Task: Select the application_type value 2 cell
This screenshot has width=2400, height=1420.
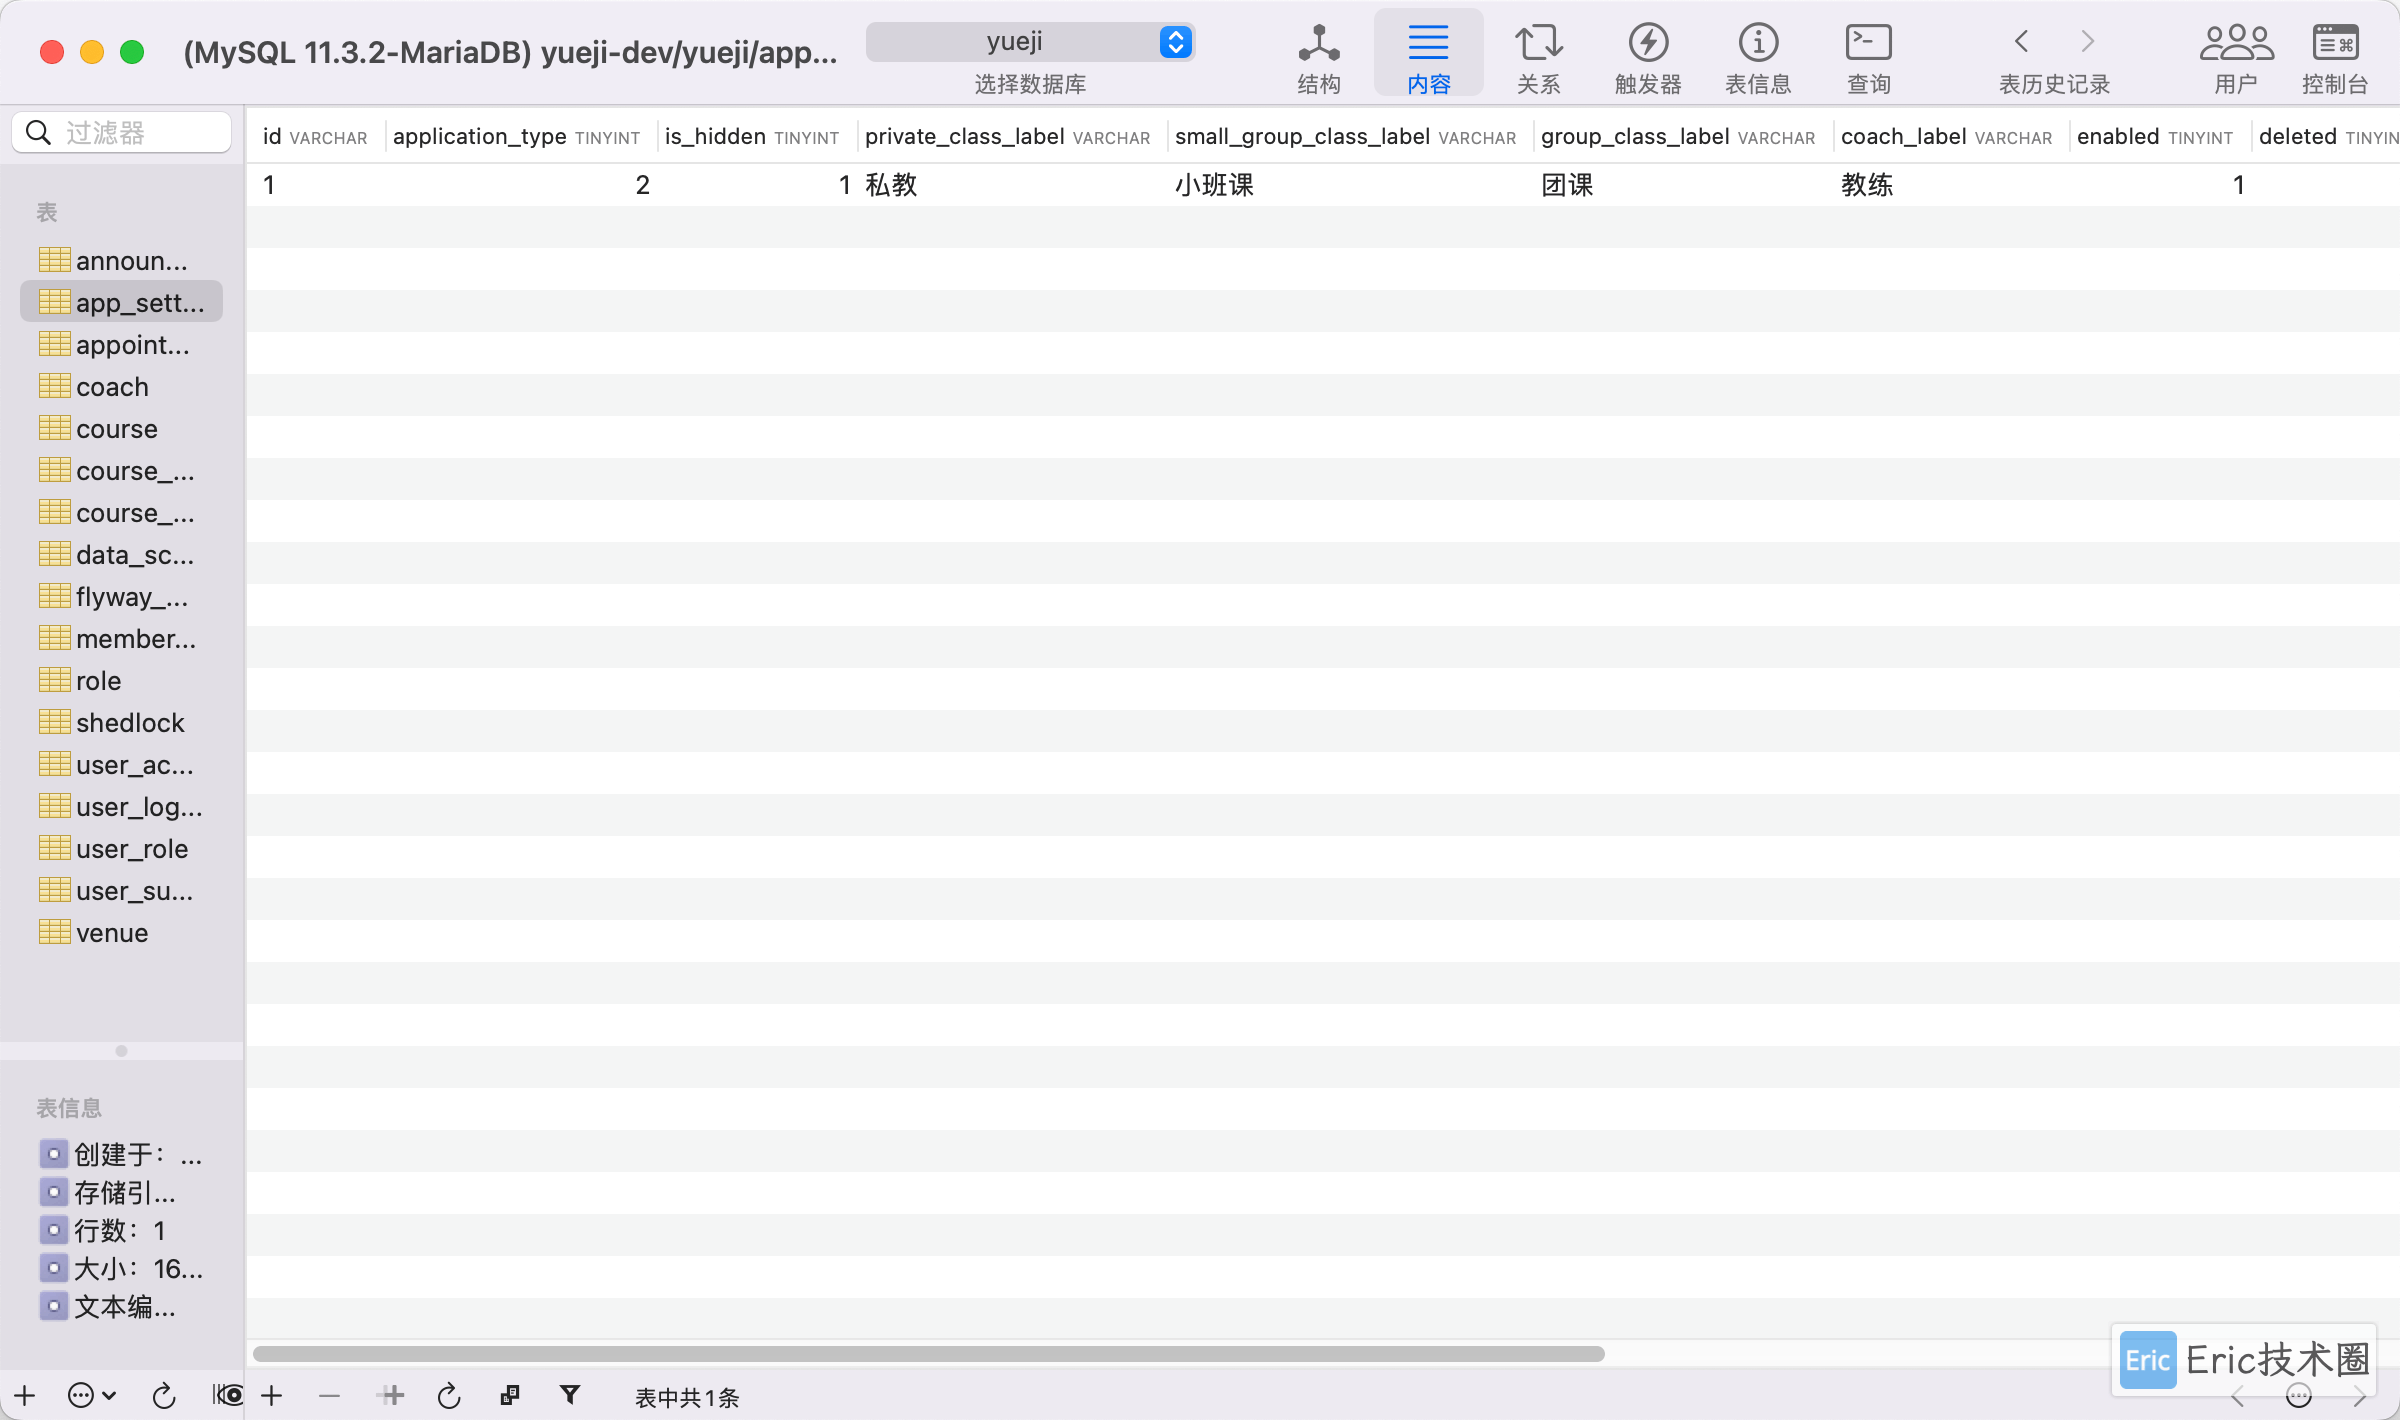Action: tap(520, 185)
